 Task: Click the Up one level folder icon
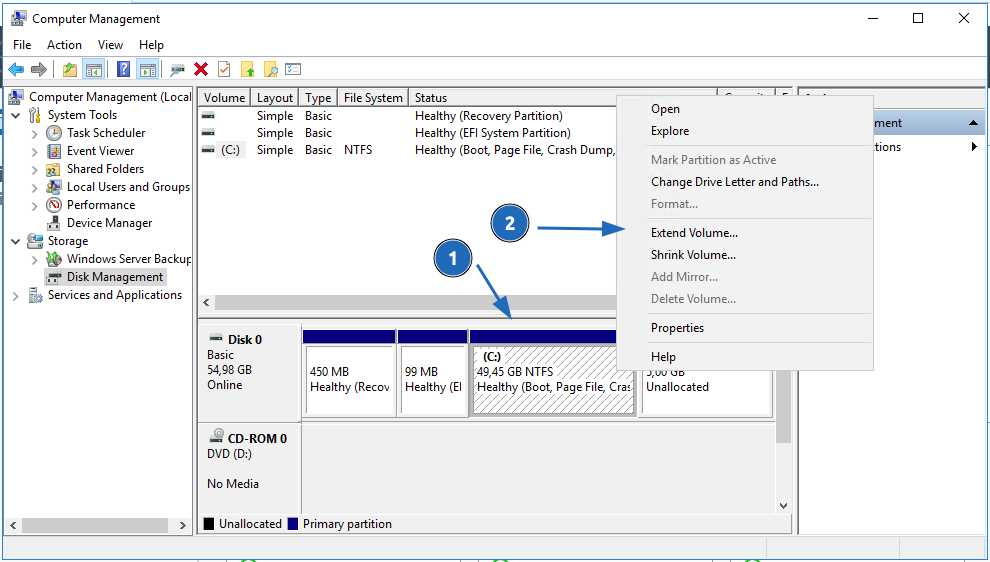coord(69,69)
